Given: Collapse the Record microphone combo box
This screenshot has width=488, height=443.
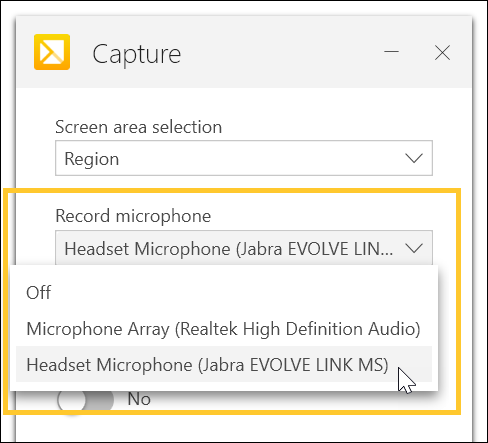Looking at the screenshot, I should point(244,248).
